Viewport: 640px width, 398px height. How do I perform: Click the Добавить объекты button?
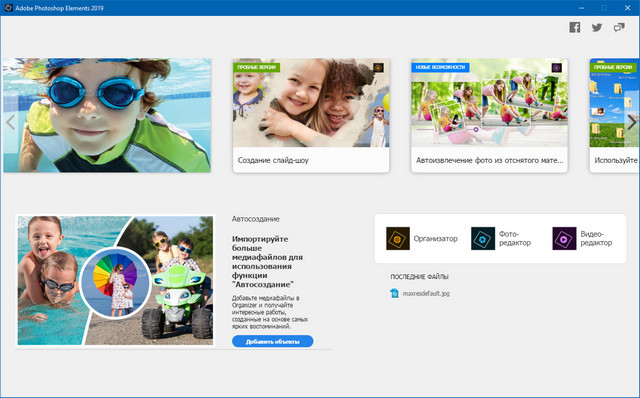273,341
